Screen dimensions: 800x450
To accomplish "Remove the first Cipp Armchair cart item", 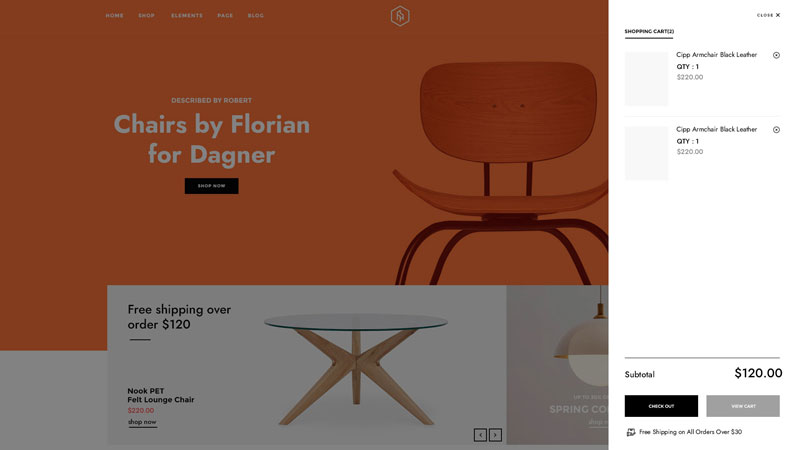I will [776, 55].
